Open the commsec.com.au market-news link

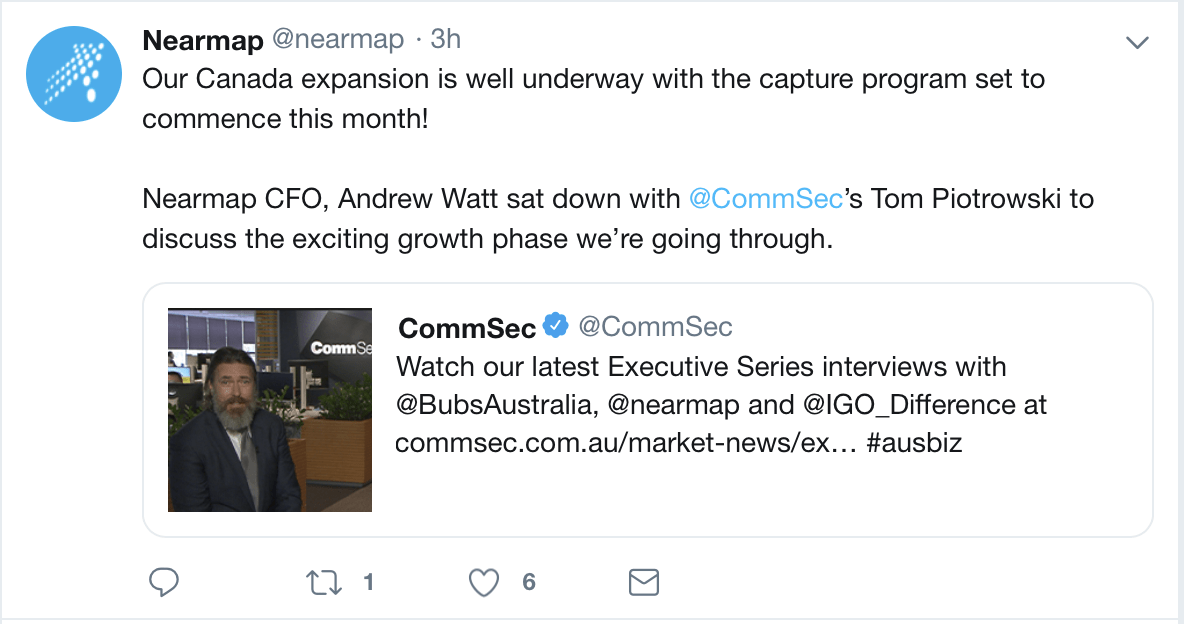tap(626, 442)
